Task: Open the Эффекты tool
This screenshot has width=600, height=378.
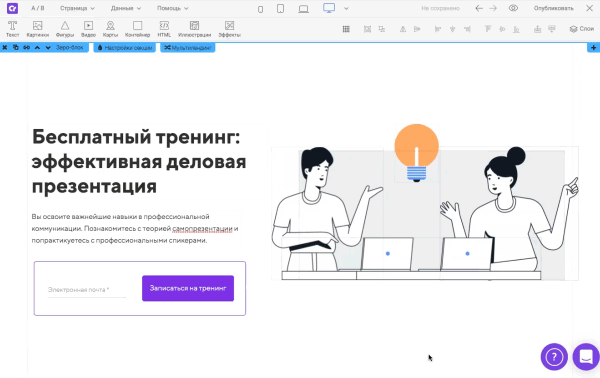Action: 229,29
